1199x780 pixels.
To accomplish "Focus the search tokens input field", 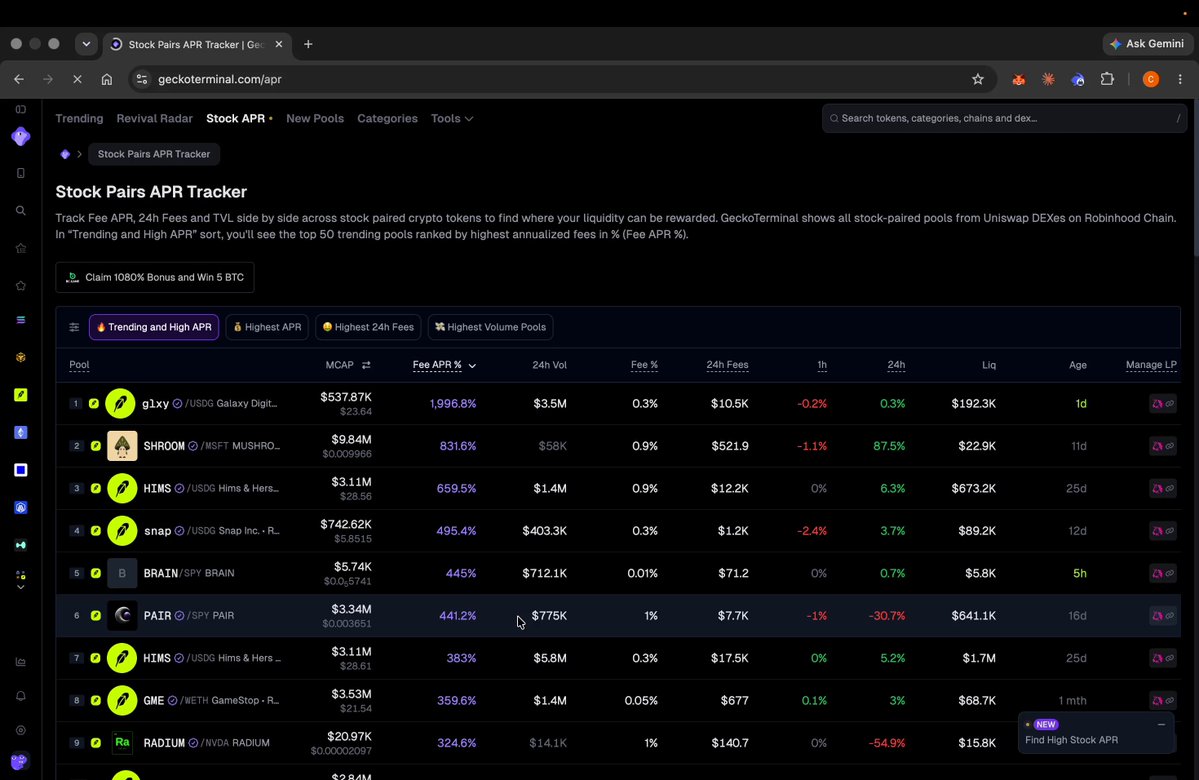I will click(1004, 119).
